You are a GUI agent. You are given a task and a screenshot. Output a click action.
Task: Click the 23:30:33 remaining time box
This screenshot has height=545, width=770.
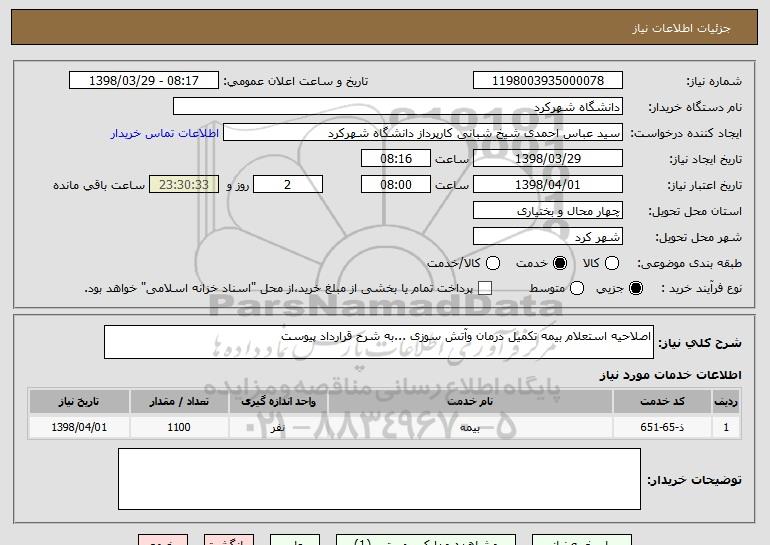[x=184, y=185]
